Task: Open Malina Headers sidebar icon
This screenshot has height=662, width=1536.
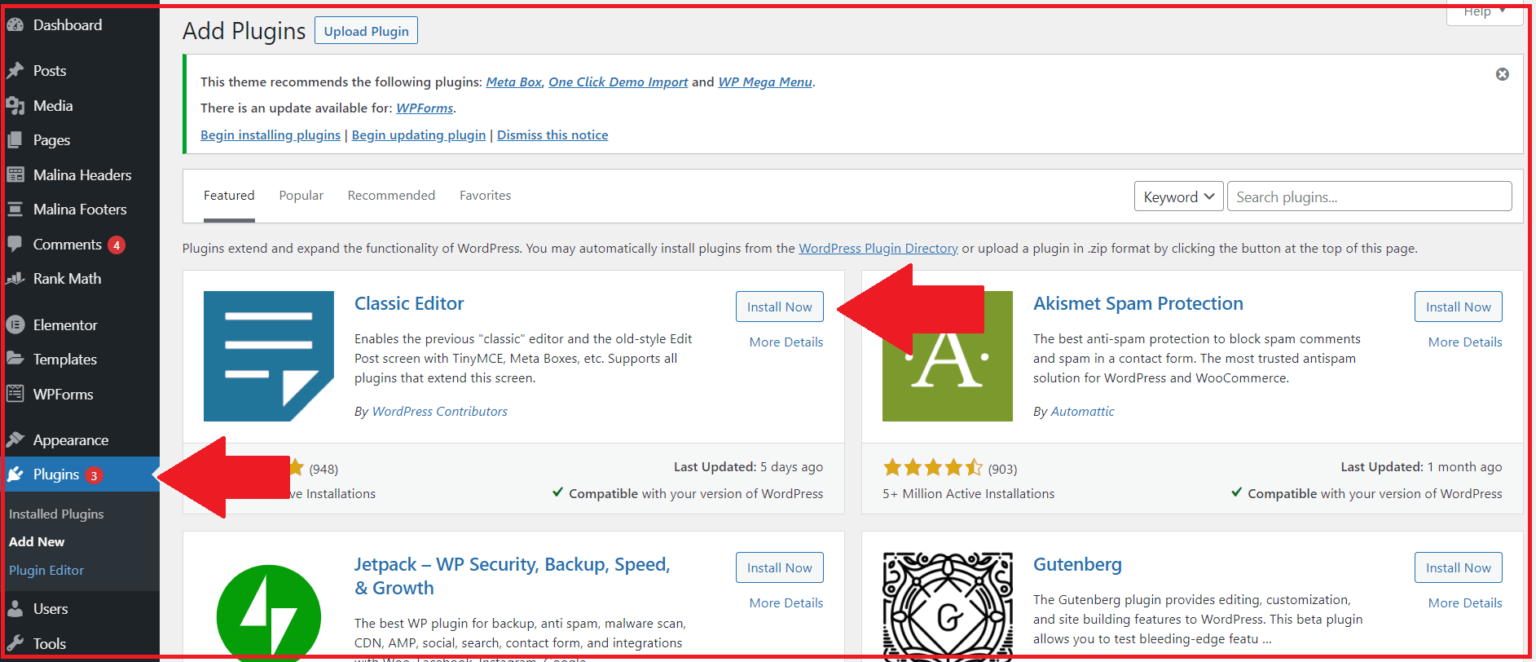Action: tap(15, 175)
